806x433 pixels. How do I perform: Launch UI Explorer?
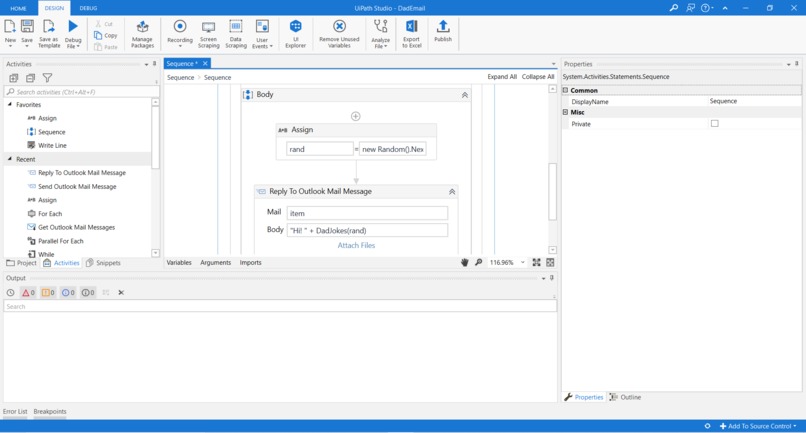point(296,34)
